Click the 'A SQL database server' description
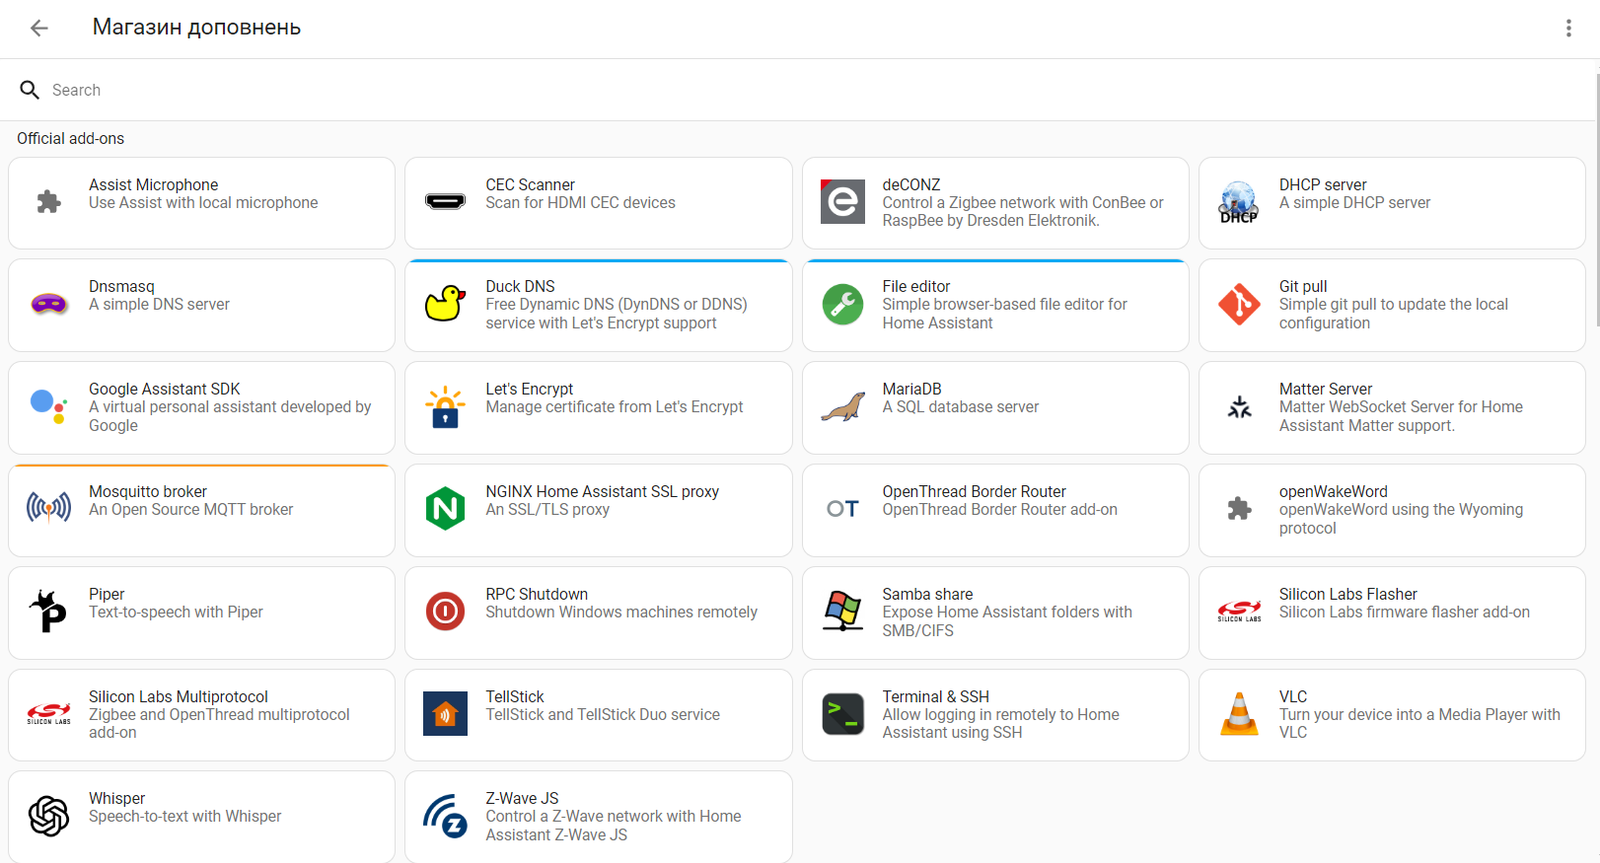The height and width of the screenshot is (863, 1600). pyautogui.click(x=960, y=407)
